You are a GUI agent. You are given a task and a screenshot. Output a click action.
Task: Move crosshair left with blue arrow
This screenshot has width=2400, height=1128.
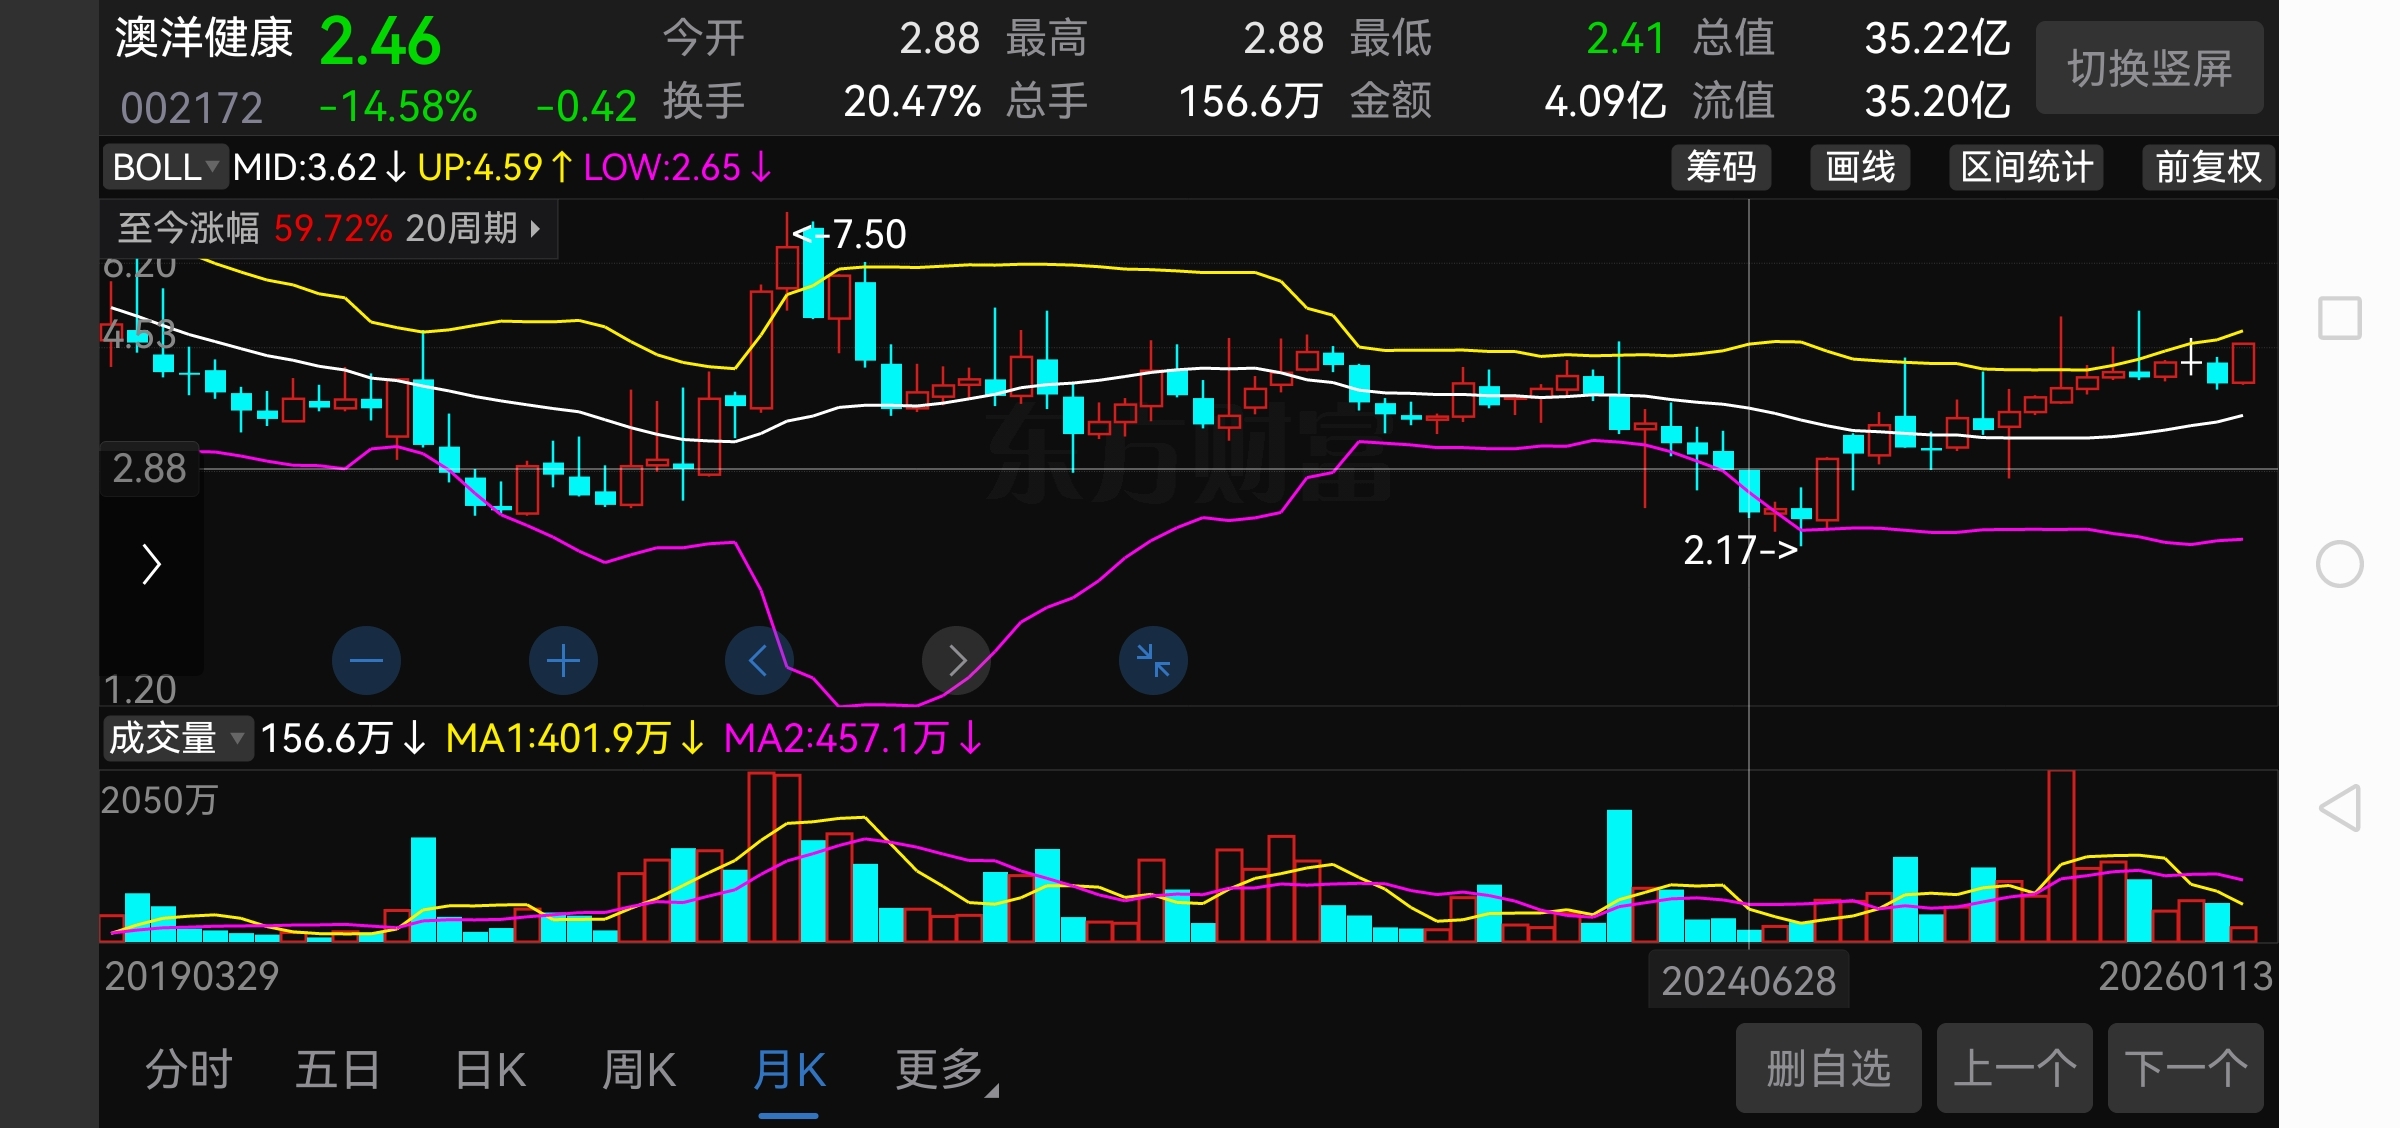[x=759, y=661]
